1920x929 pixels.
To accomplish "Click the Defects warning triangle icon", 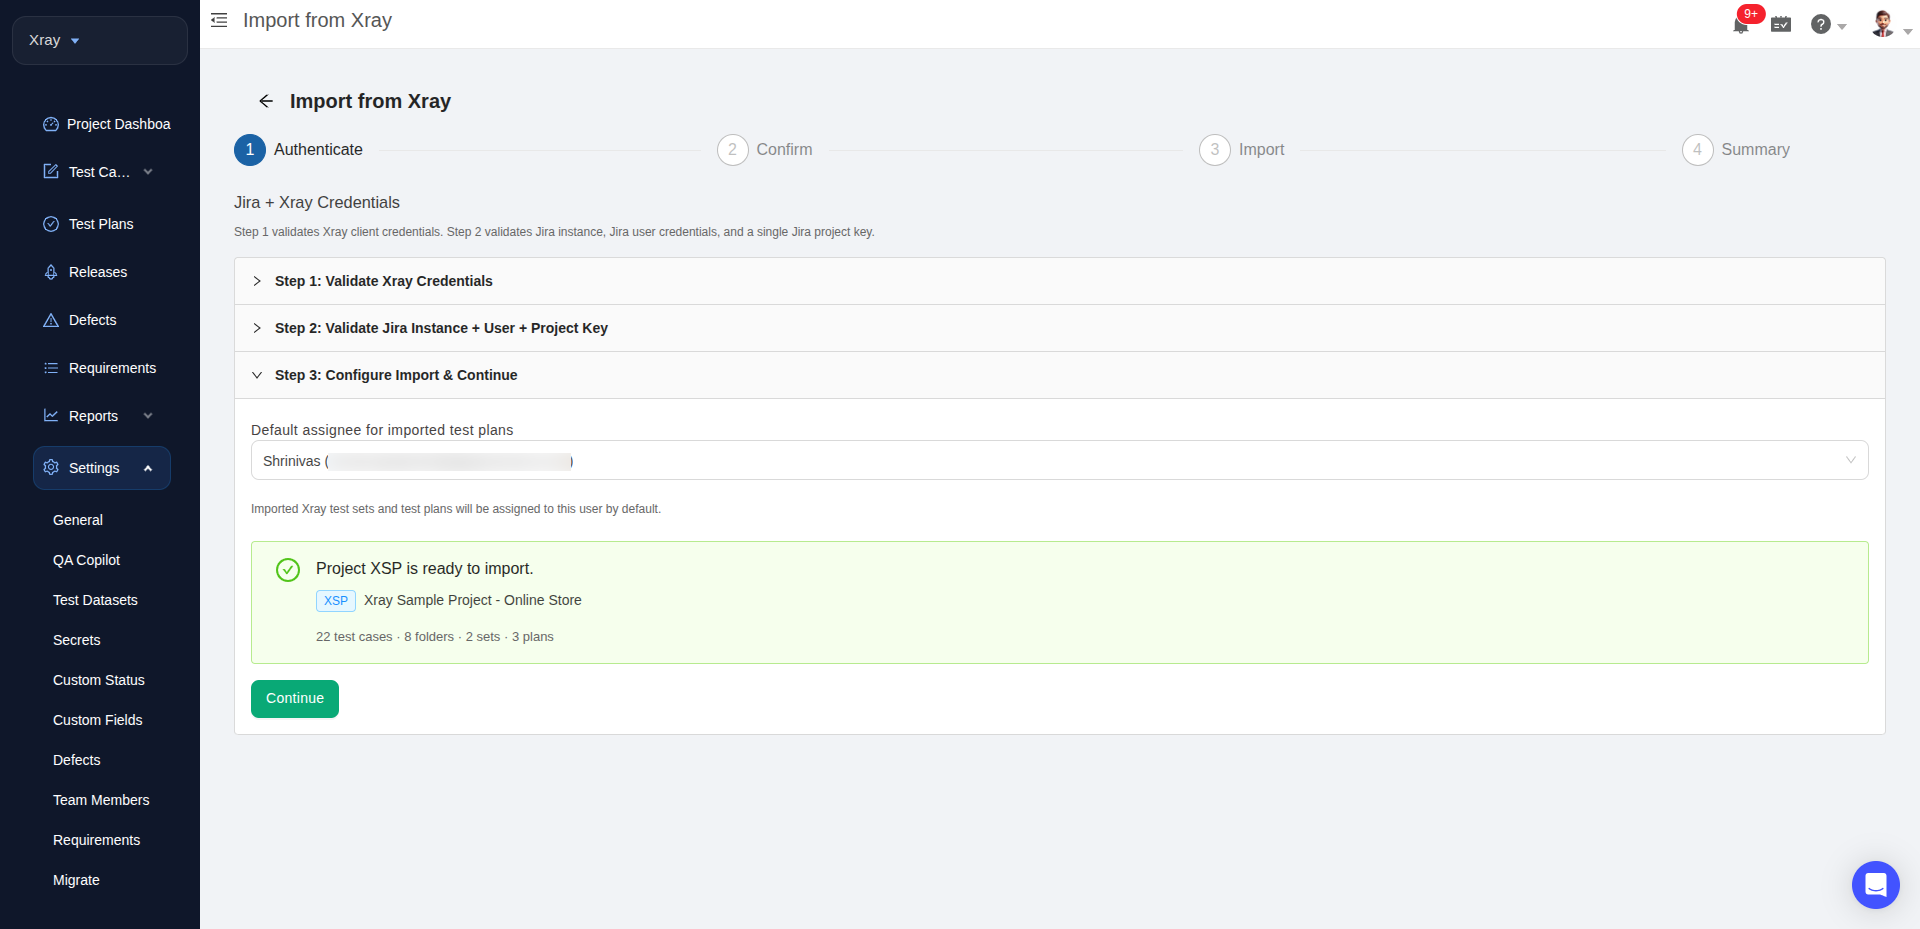I will click(x=51, y=320).
